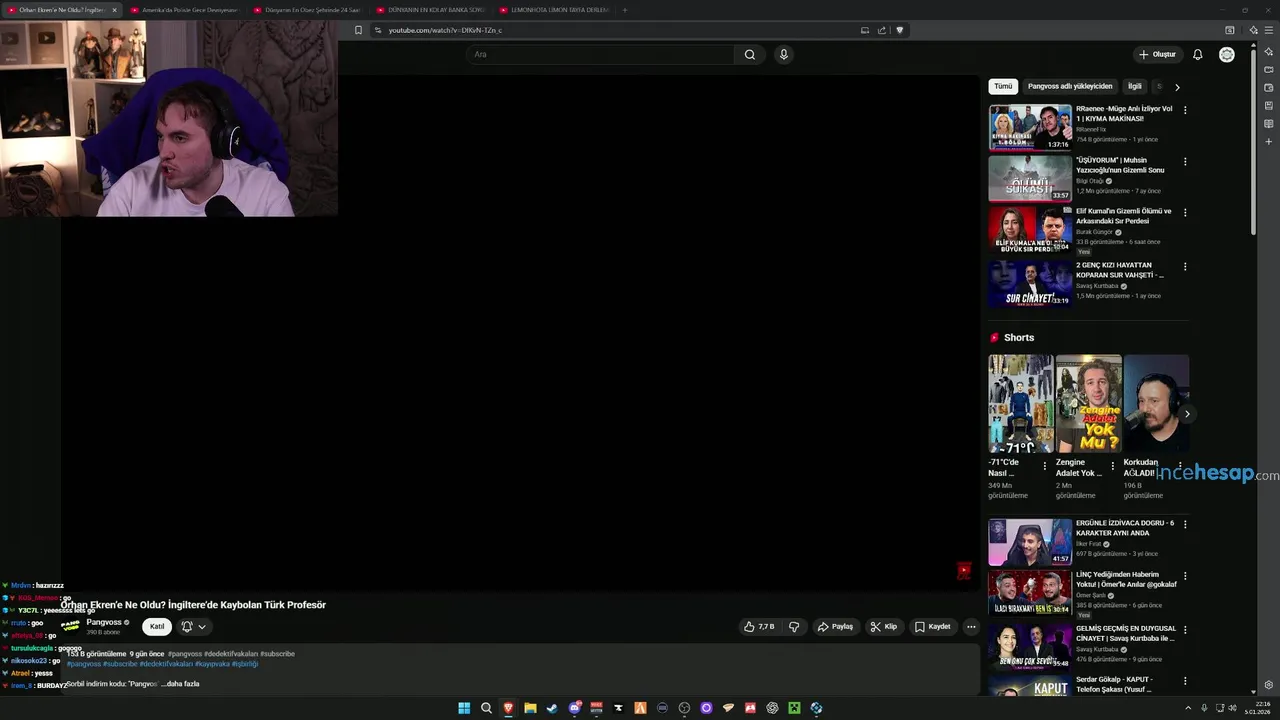Open options for RRaenee Müge Anlı video
This screenshot has width=1280, height=720.
[1185, 110]
